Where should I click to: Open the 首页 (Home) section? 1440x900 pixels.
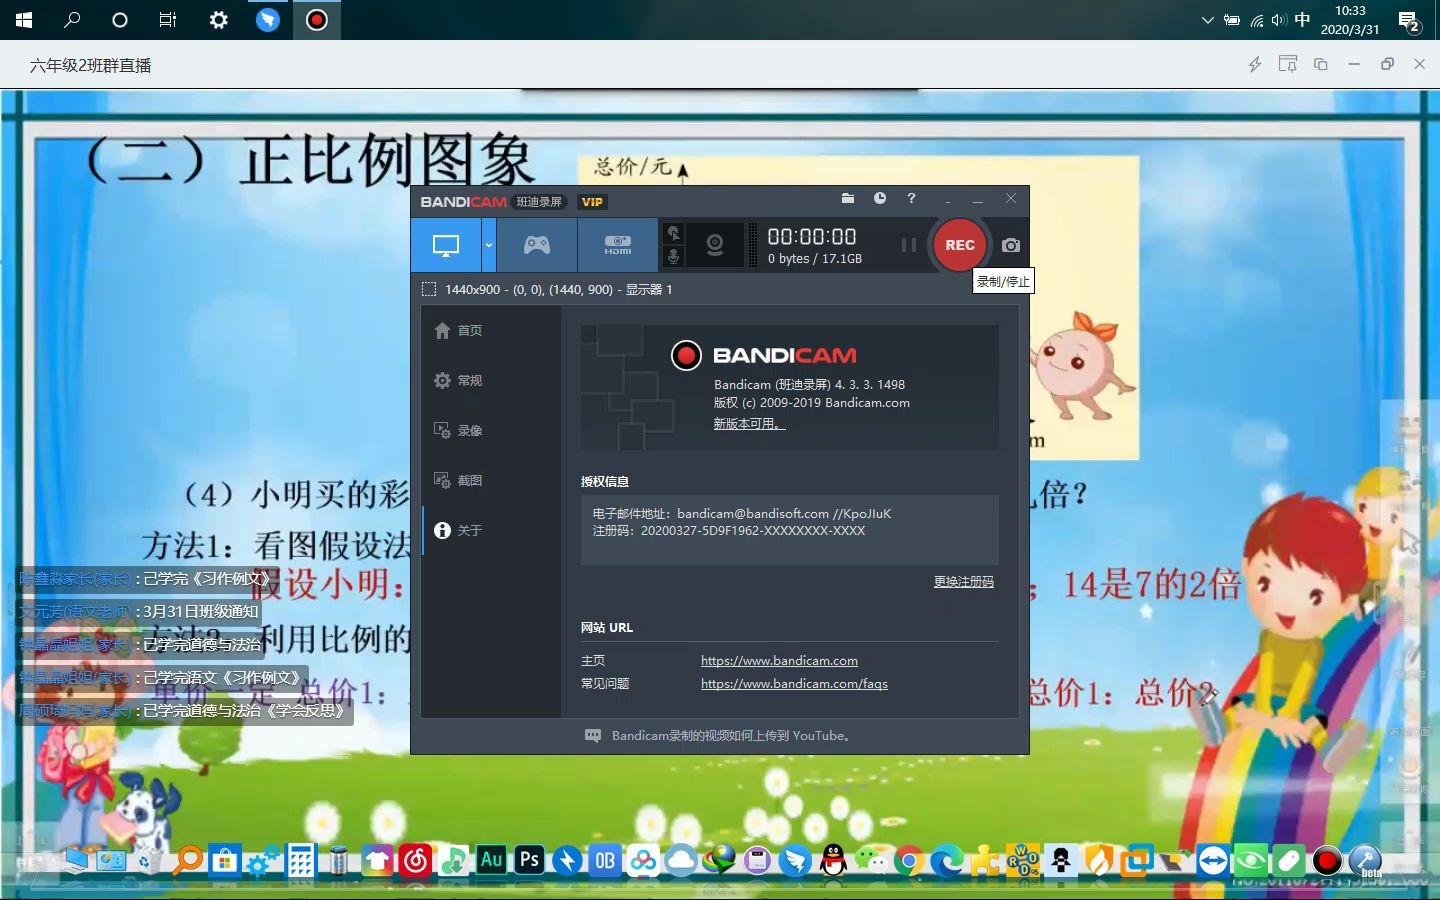click(469, 331)
